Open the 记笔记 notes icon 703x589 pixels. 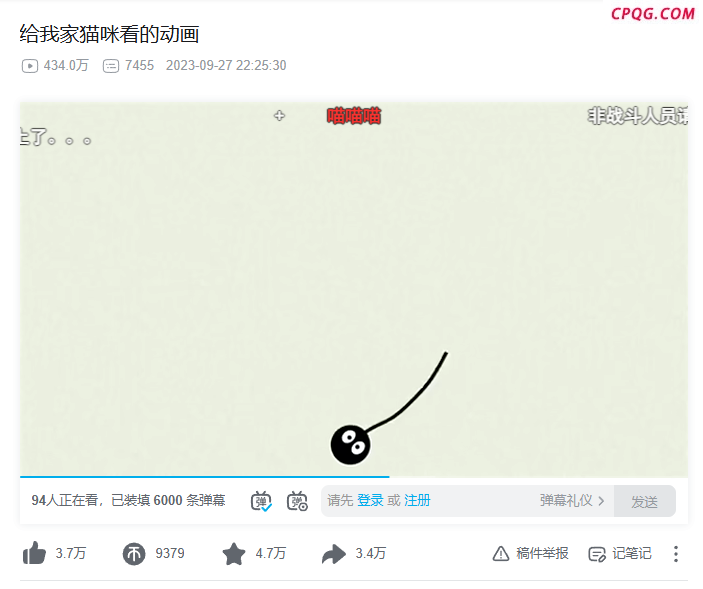(x=597, y=554)
